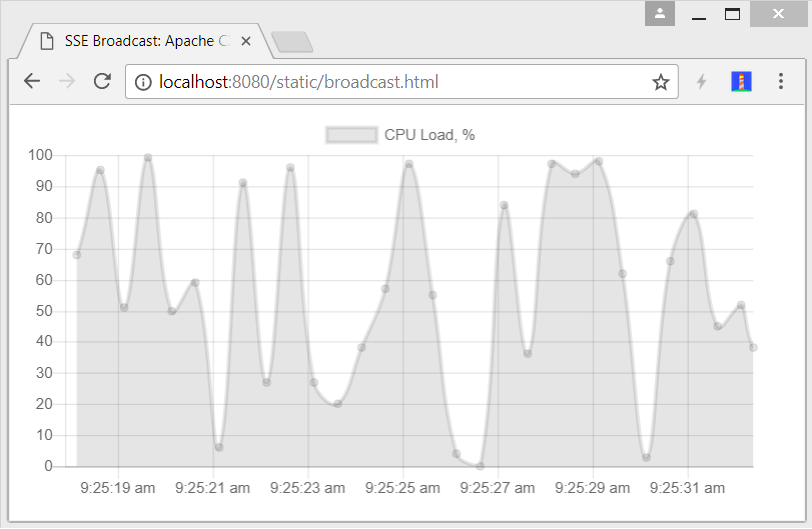812x529 pixels.
Task: Click the lightning bolt extension icon
Action: [701, 81]
